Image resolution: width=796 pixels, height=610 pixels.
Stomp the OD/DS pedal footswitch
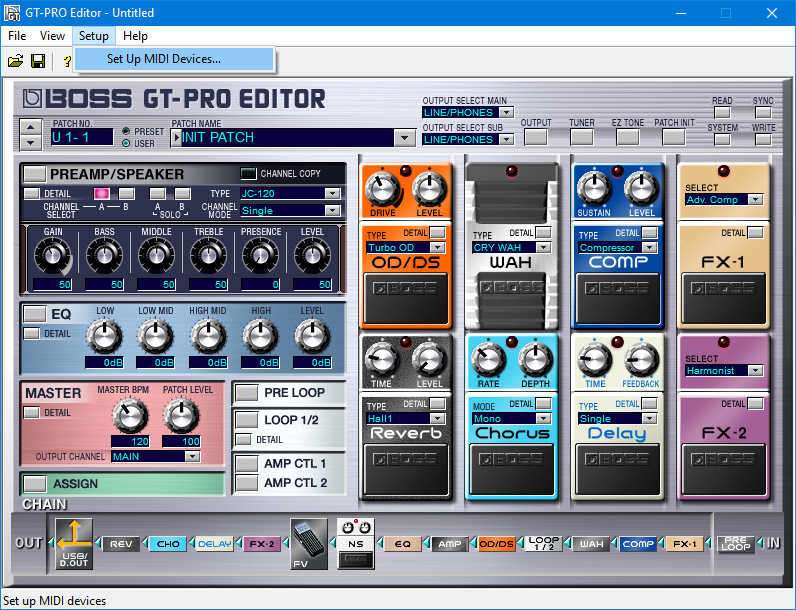pyautogui.click(x=406, y=298)
